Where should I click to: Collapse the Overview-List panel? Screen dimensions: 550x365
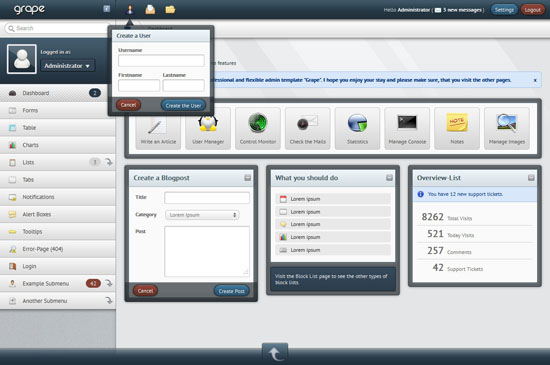coord(531,178)
